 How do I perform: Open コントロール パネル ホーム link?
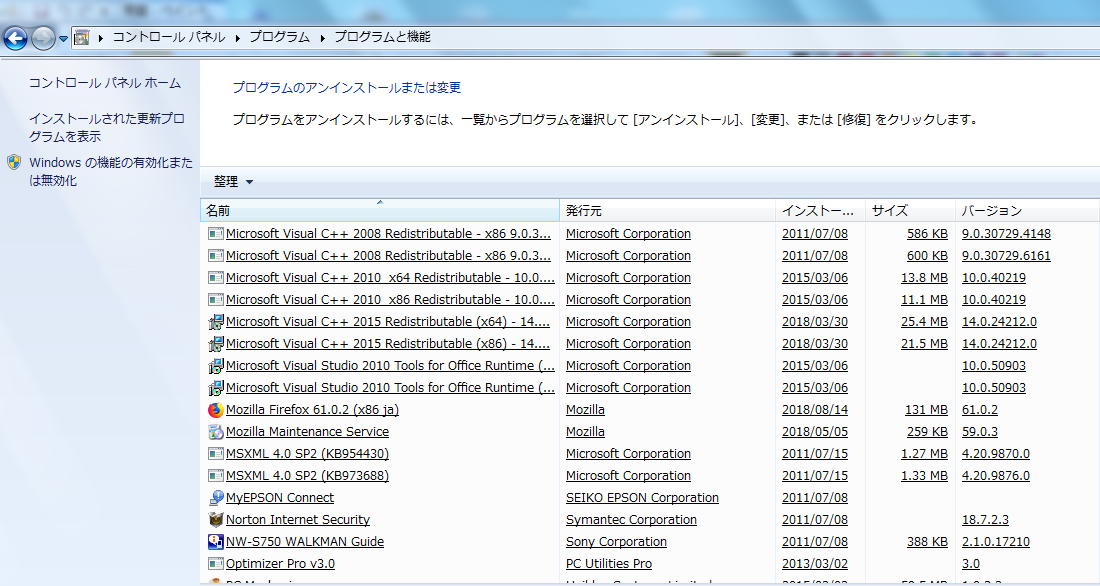pos(105,83)
